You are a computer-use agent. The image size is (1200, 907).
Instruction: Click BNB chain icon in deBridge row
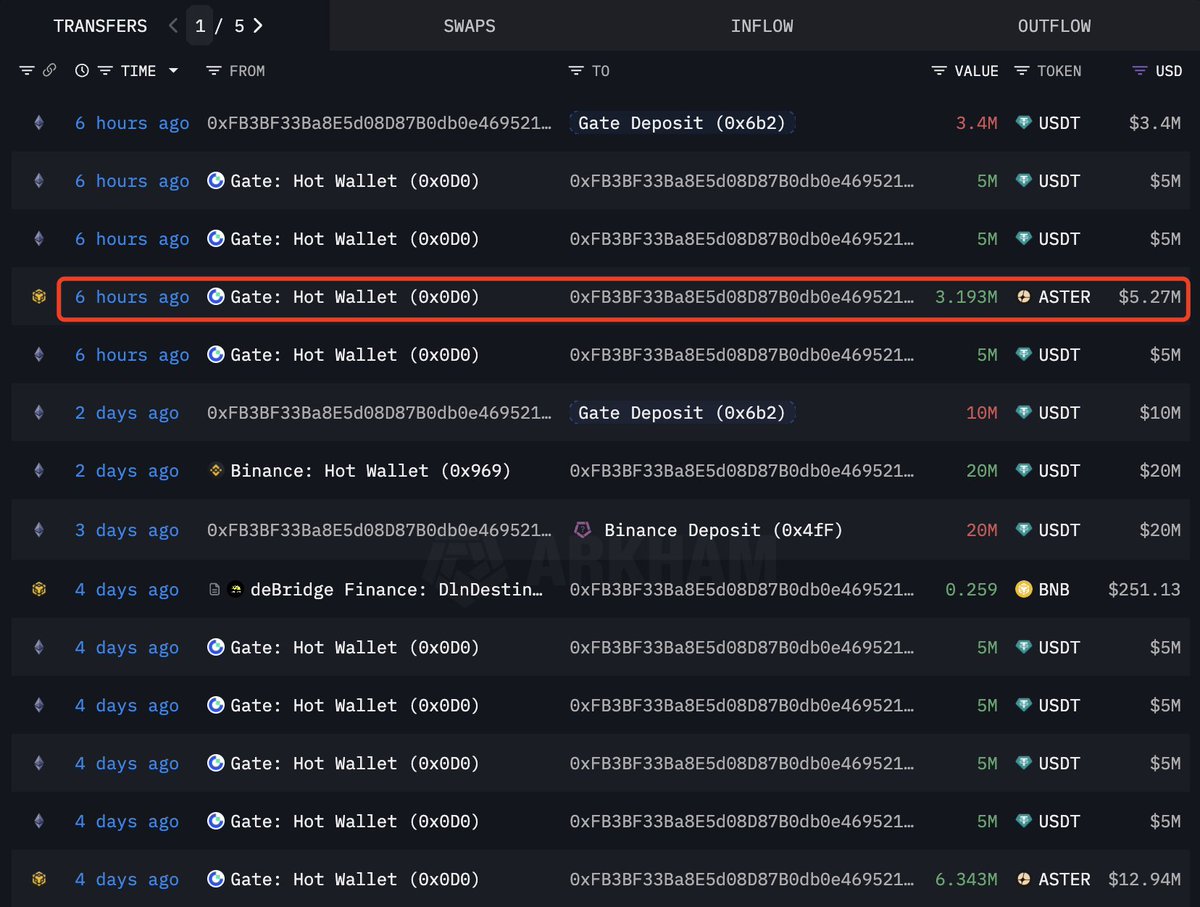tap(39, 589)
